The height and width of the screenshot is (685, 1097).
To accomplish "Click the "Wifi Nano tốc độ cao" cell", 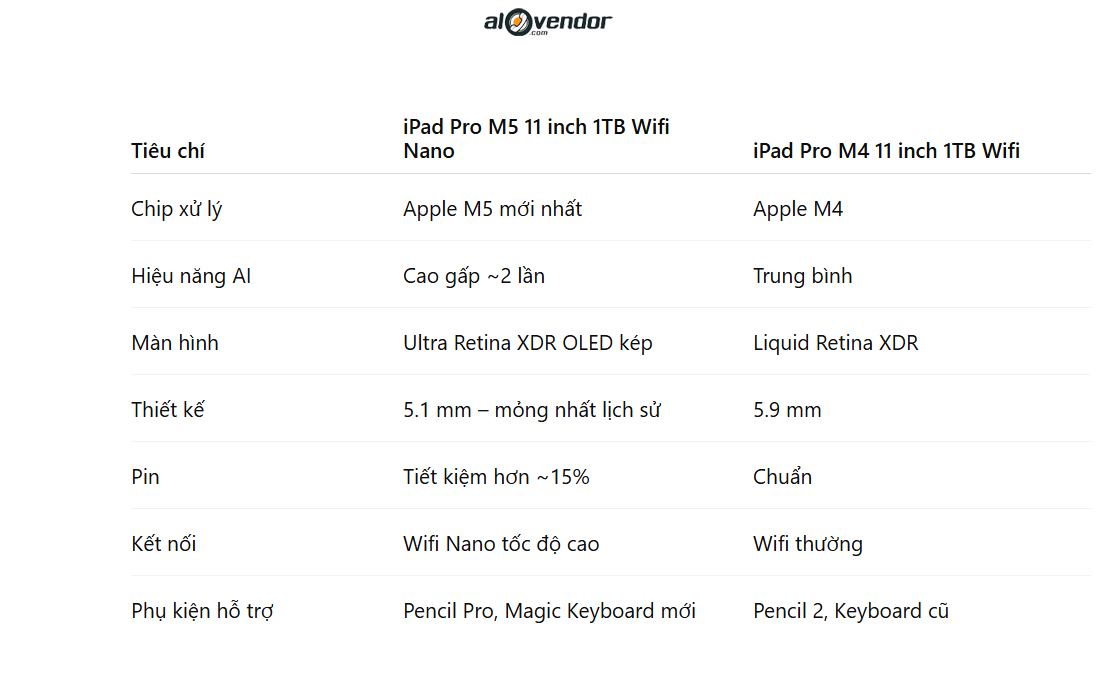I will tap(501, 544).
